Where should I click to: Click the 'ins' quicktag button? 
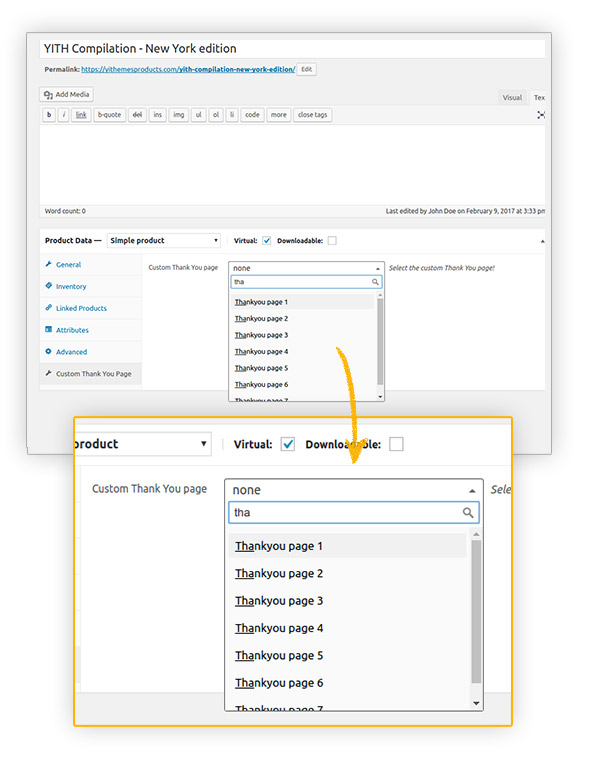tap(158, 115)
